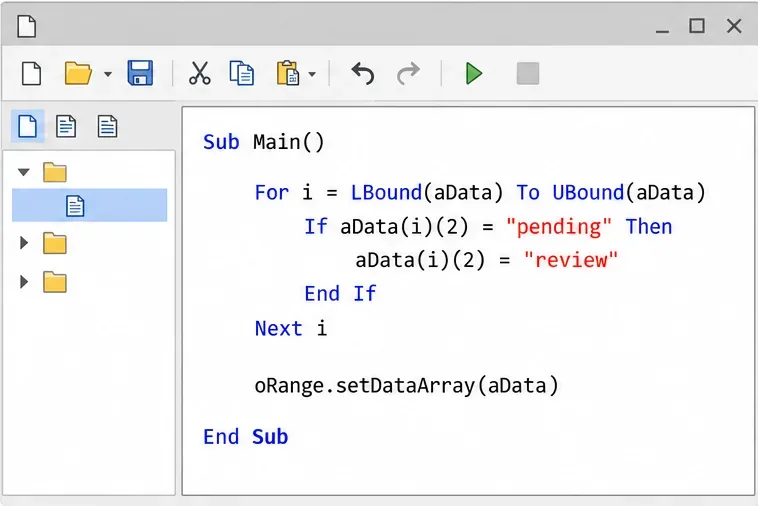Undo with the curved left arrow

click(x=363, y=73)
